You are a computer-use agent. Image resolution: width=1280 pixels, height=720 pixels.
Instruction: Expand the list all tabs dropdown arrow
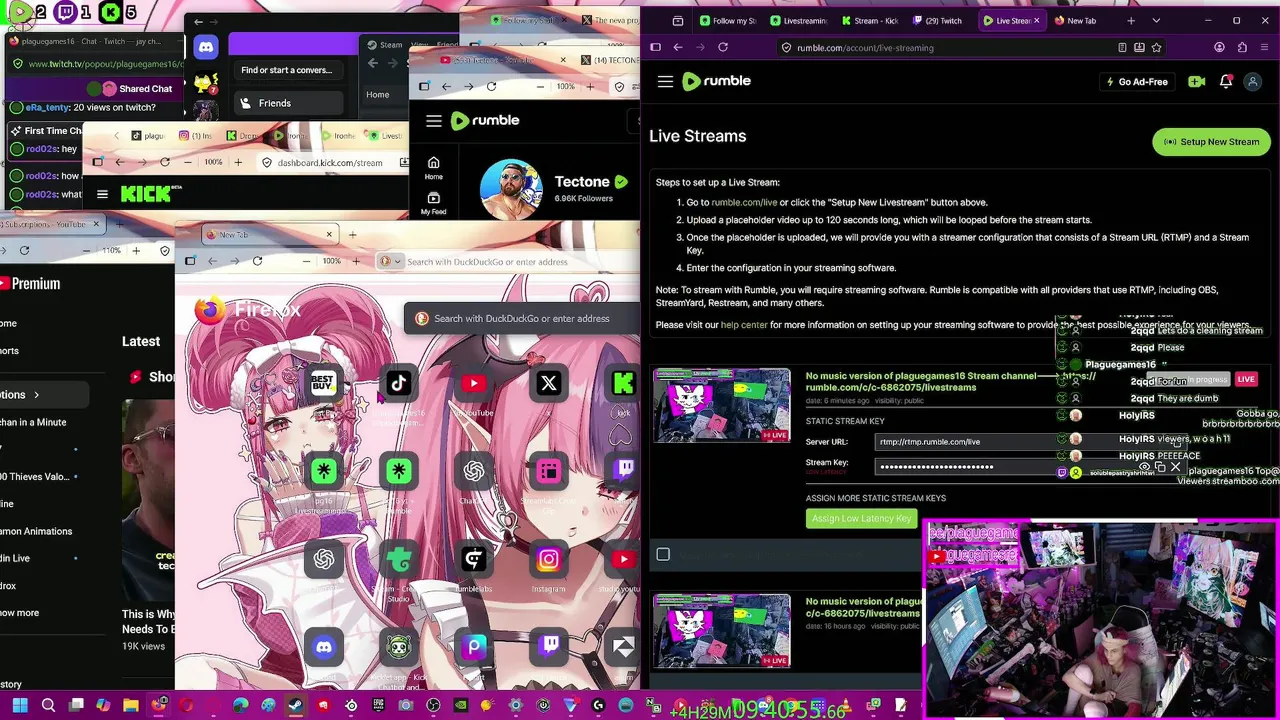[x=1156, y=20]
